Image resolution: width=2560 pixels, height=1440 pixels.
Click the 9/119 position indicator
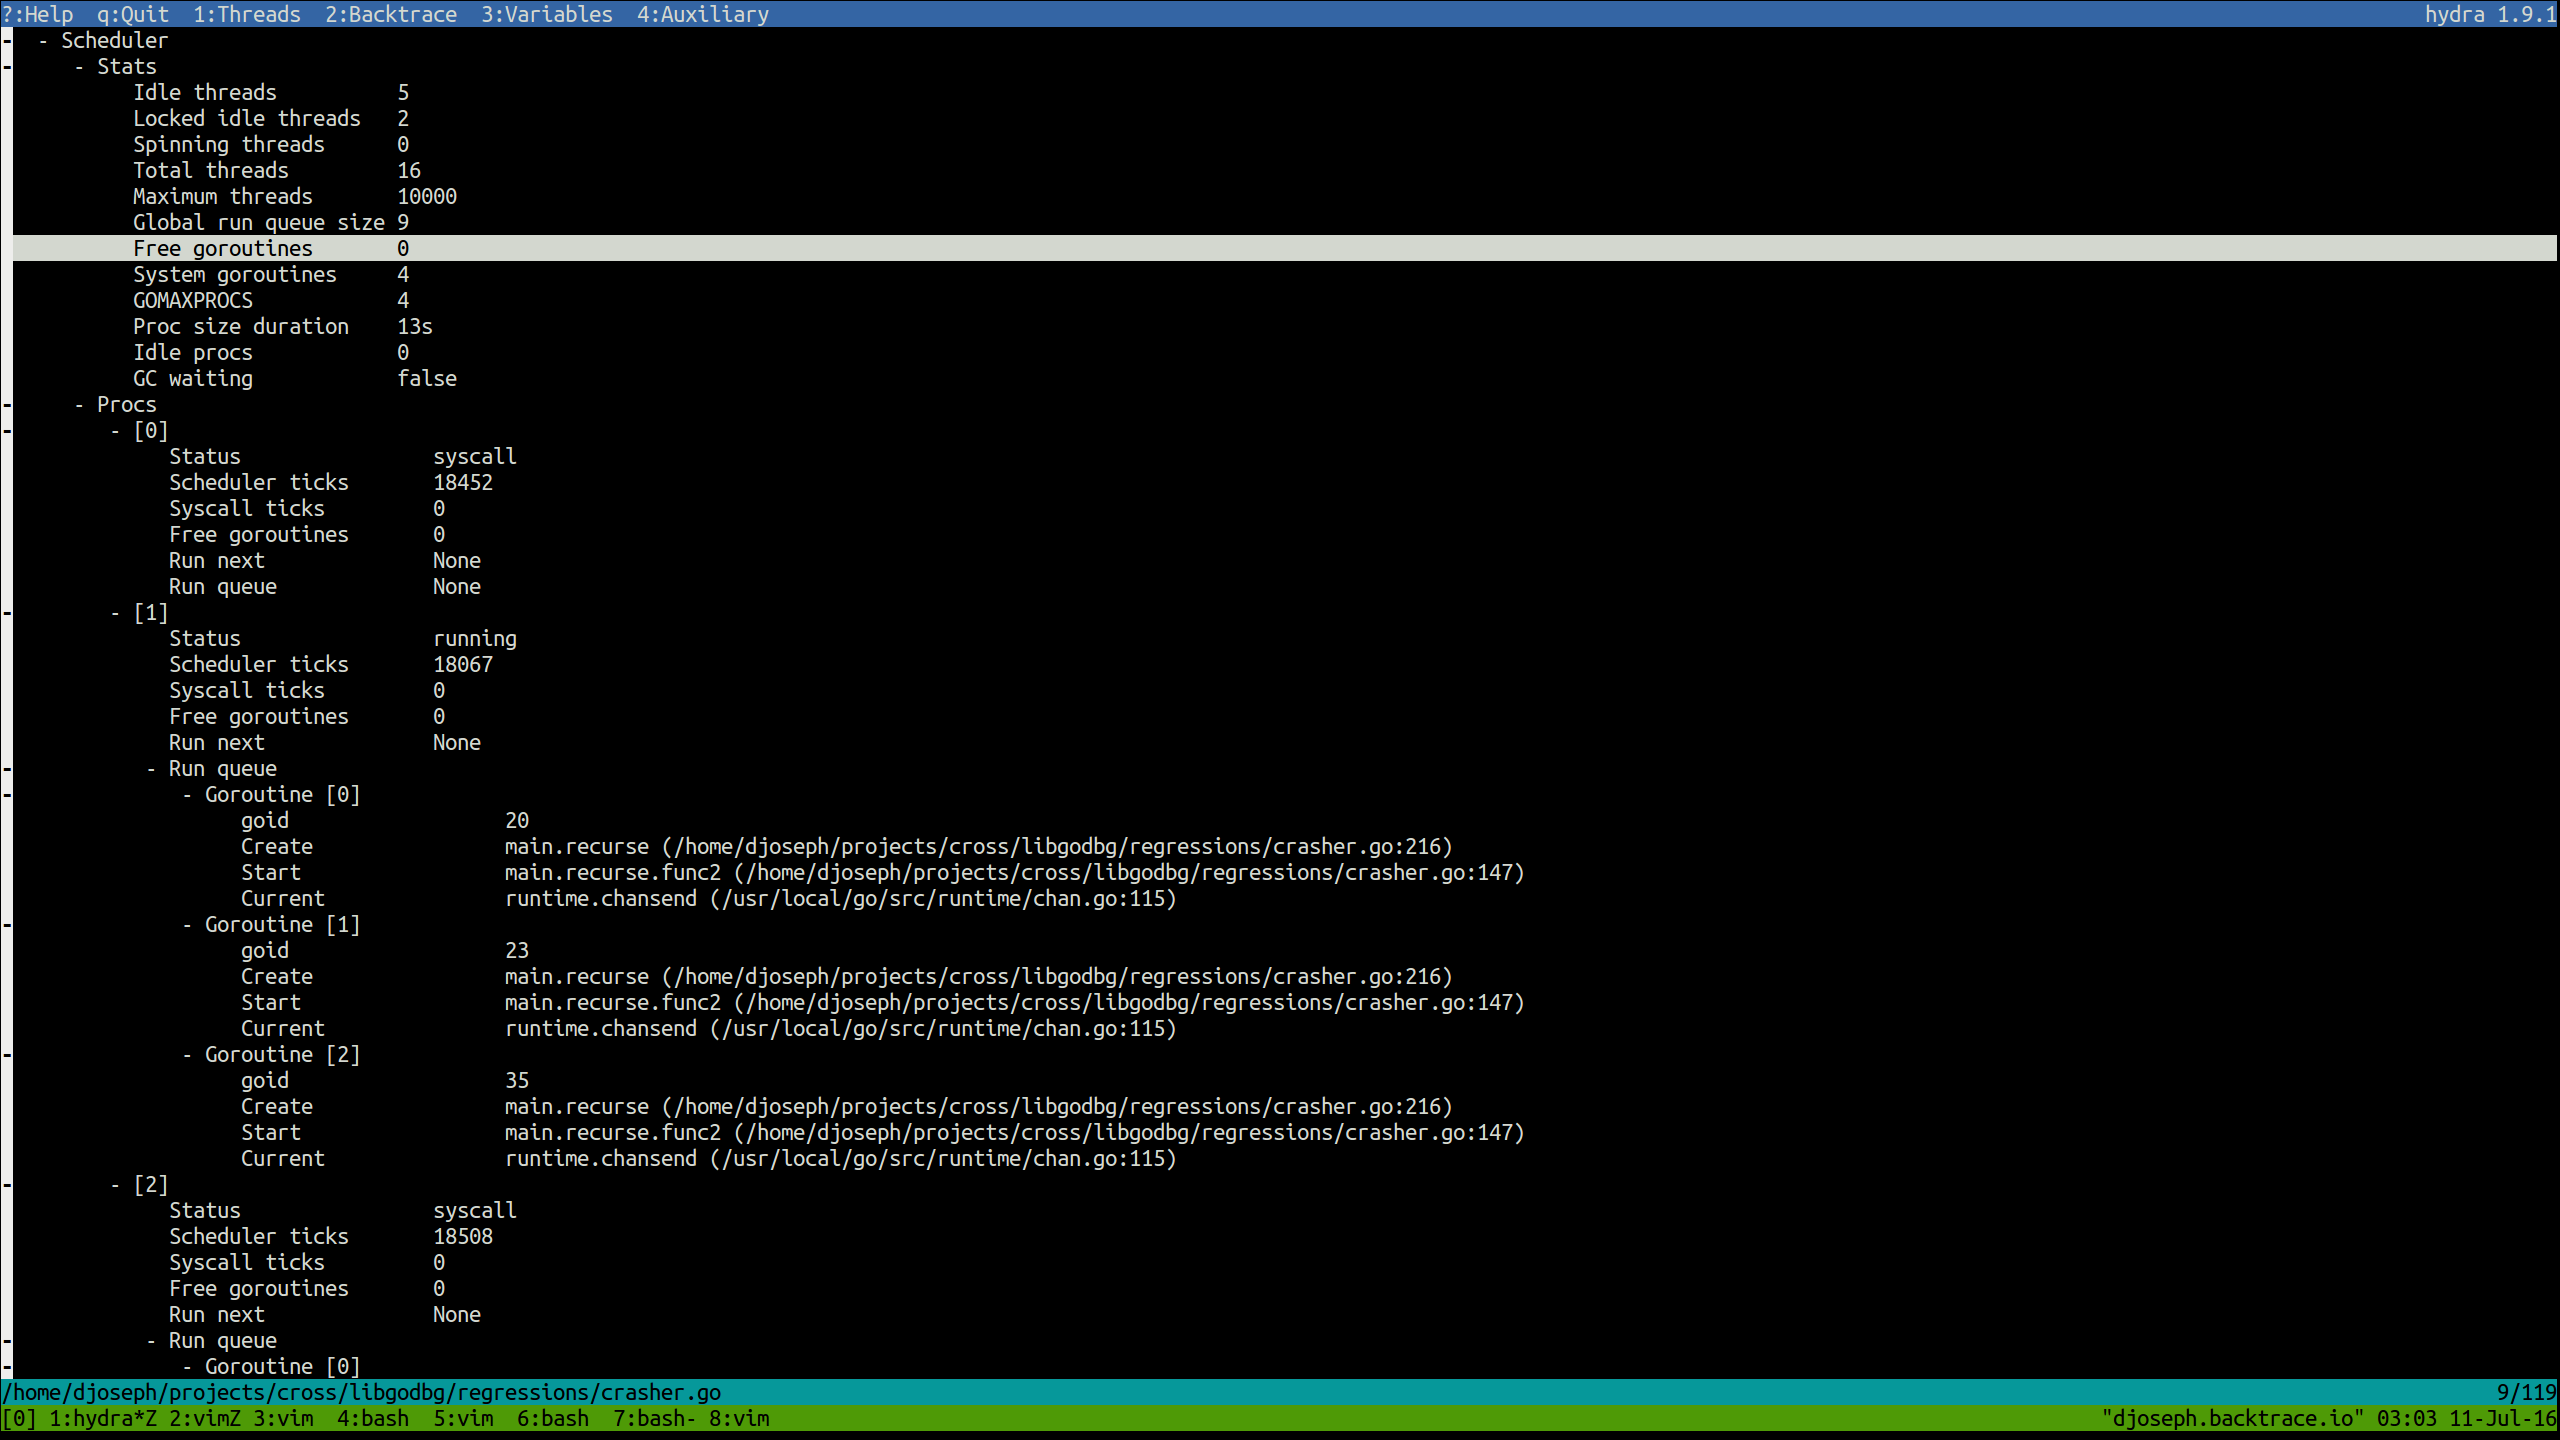point(2526,1393)
